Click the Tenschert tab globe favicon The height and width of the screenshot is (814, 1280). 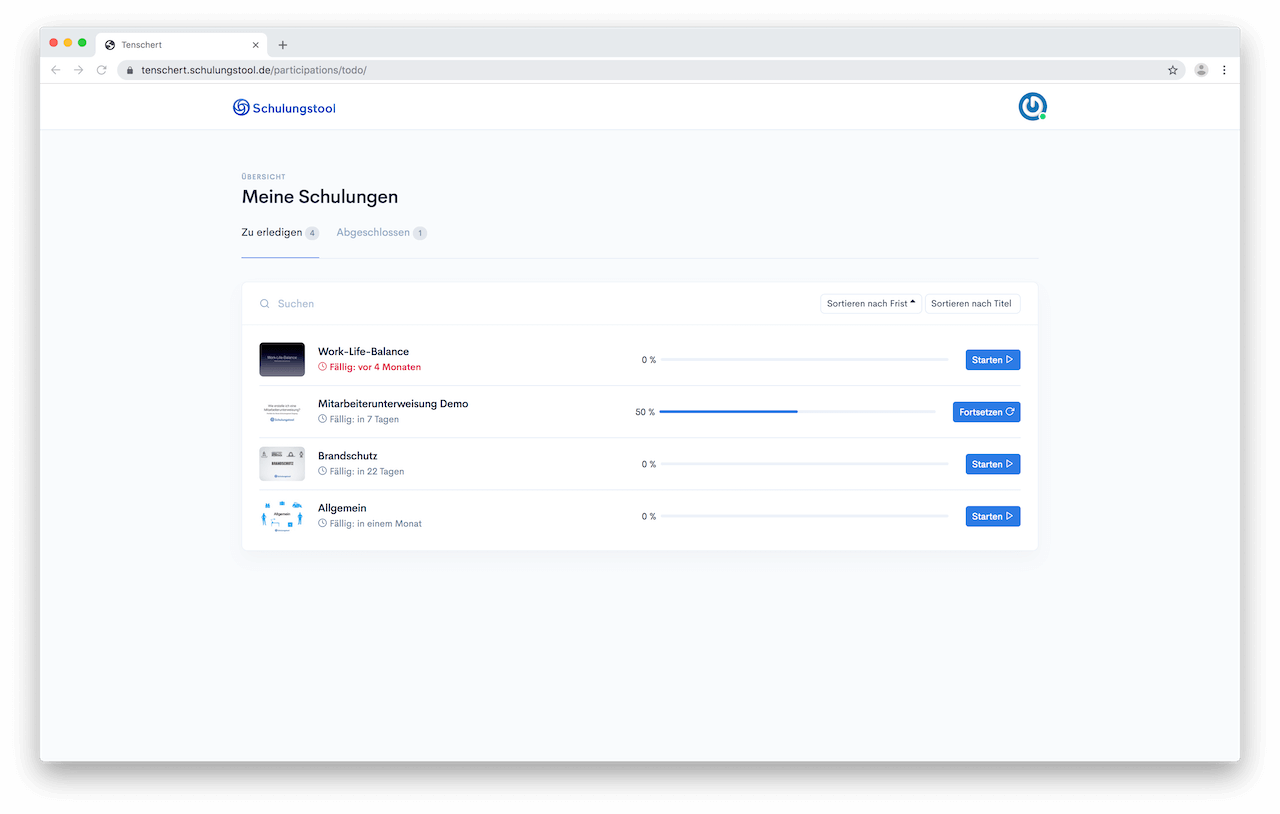click(x=110, y=45)
